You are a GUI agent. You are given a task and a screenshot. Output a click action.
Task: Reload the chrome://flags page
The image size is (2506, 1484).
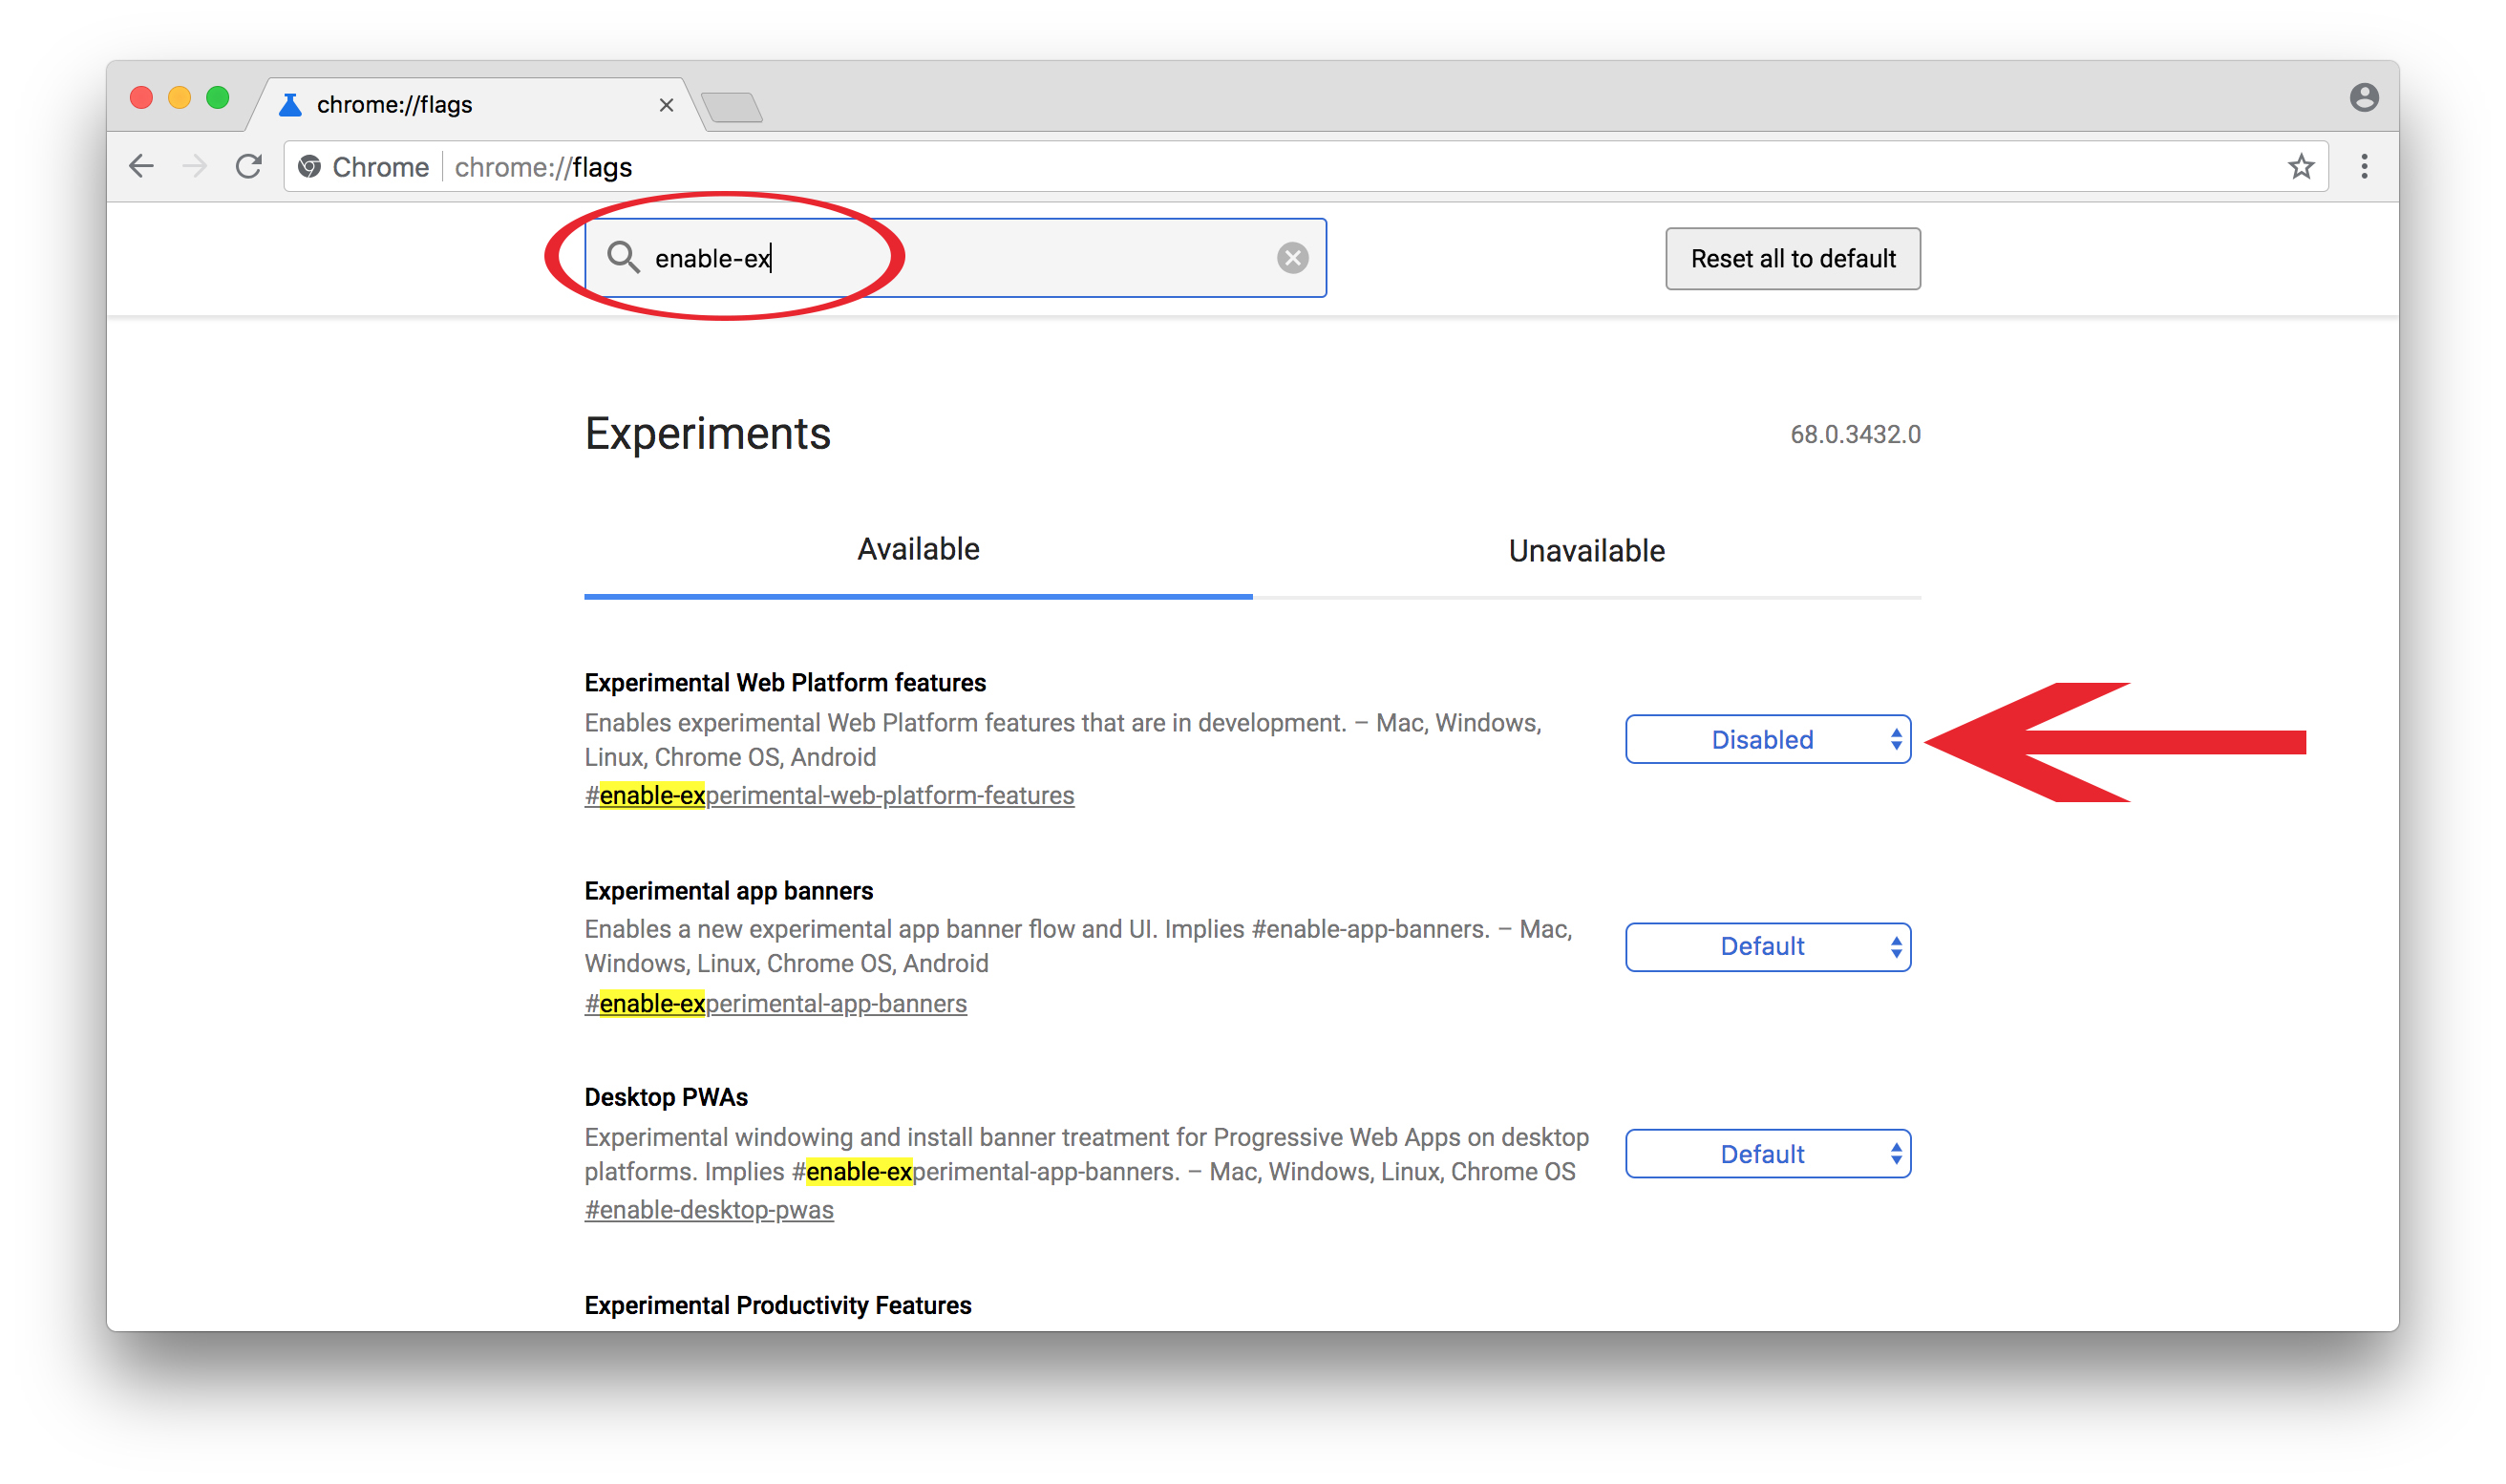coord(249,166)
